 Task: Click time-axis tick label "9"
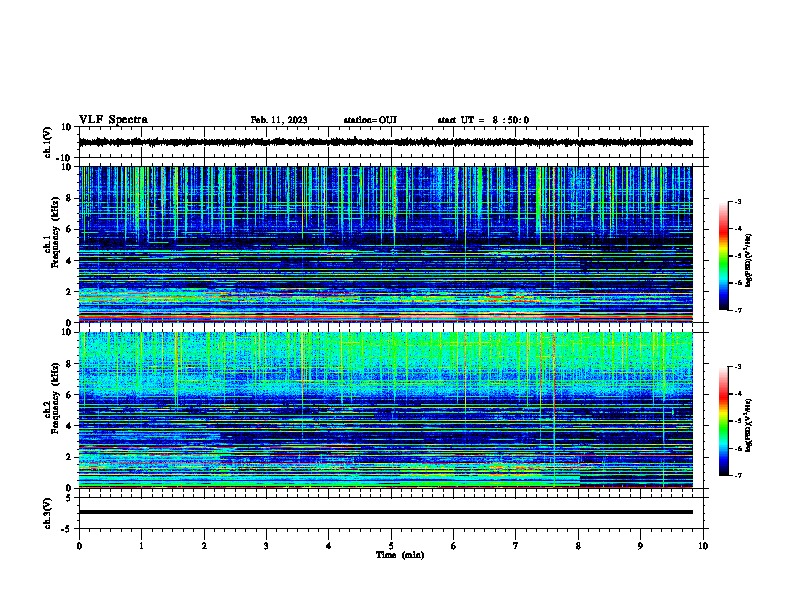click(640, 546)
